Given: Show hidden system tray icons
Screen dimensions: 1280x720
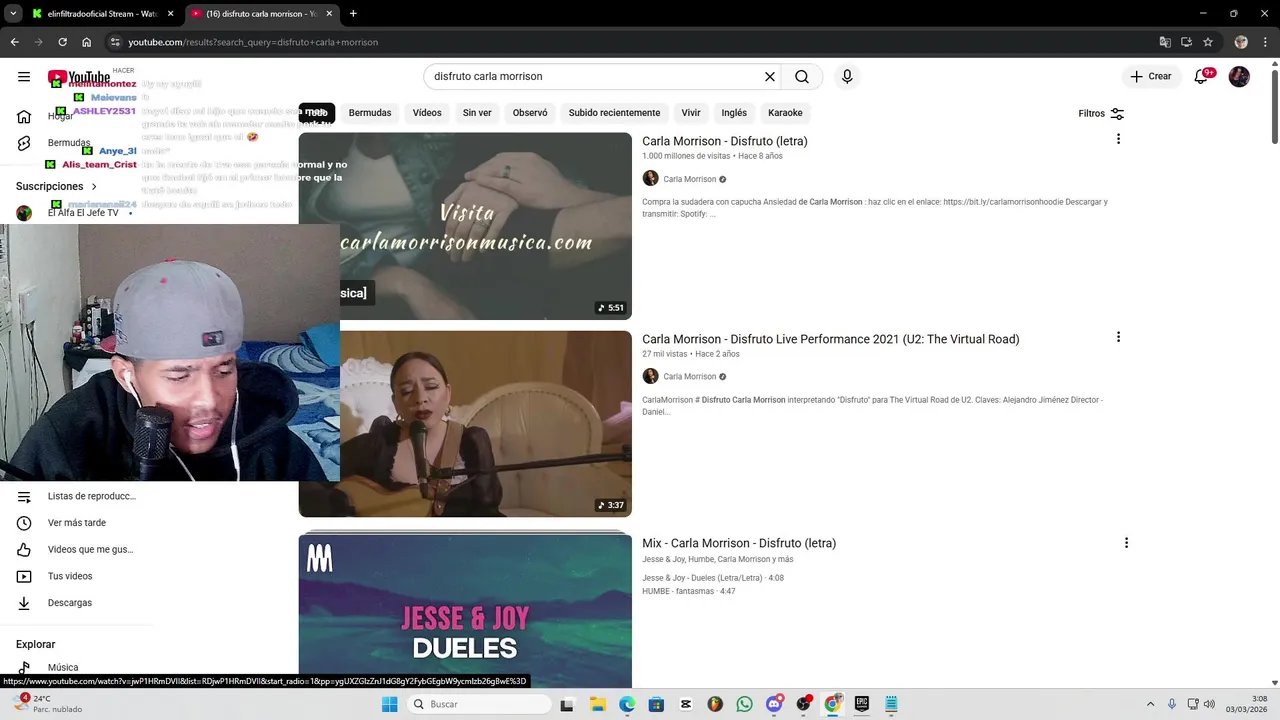Looking at the screenshot, I should (1150, 704).
